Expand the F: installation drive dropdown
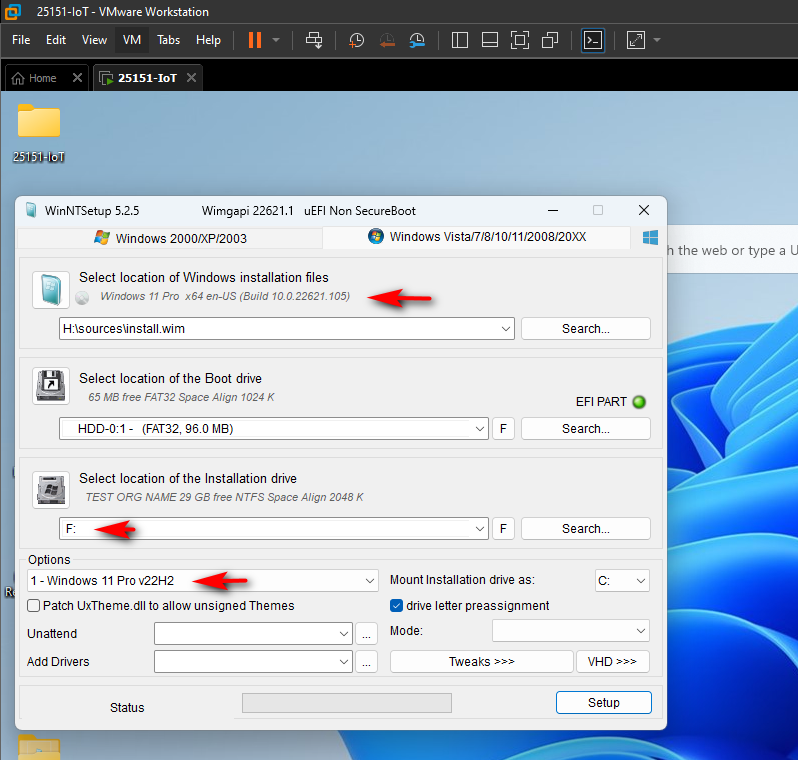The image size is (798, 760). click(x=479, y=529)
